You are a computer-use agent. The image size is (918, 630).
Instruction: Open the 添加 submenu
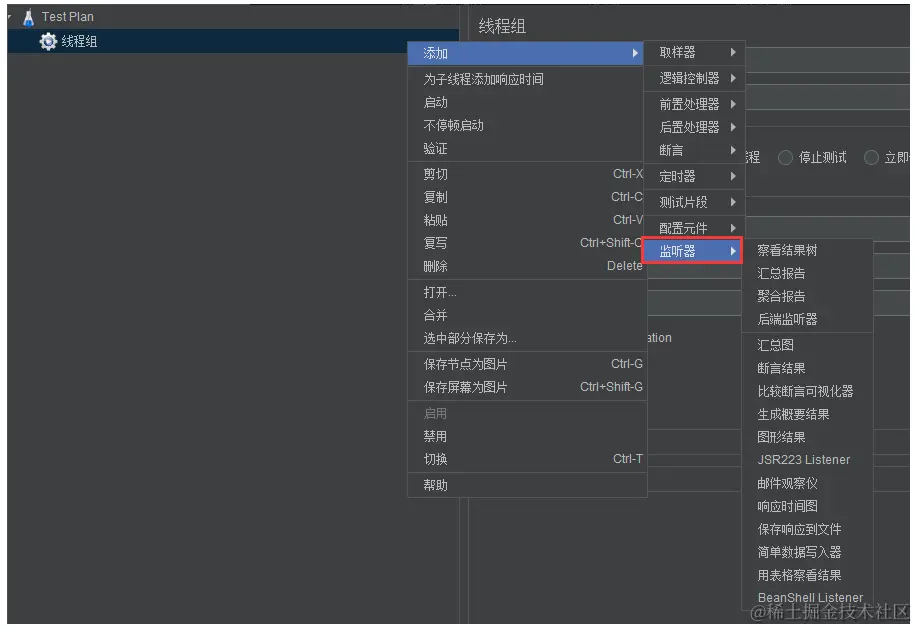(526, 53)
